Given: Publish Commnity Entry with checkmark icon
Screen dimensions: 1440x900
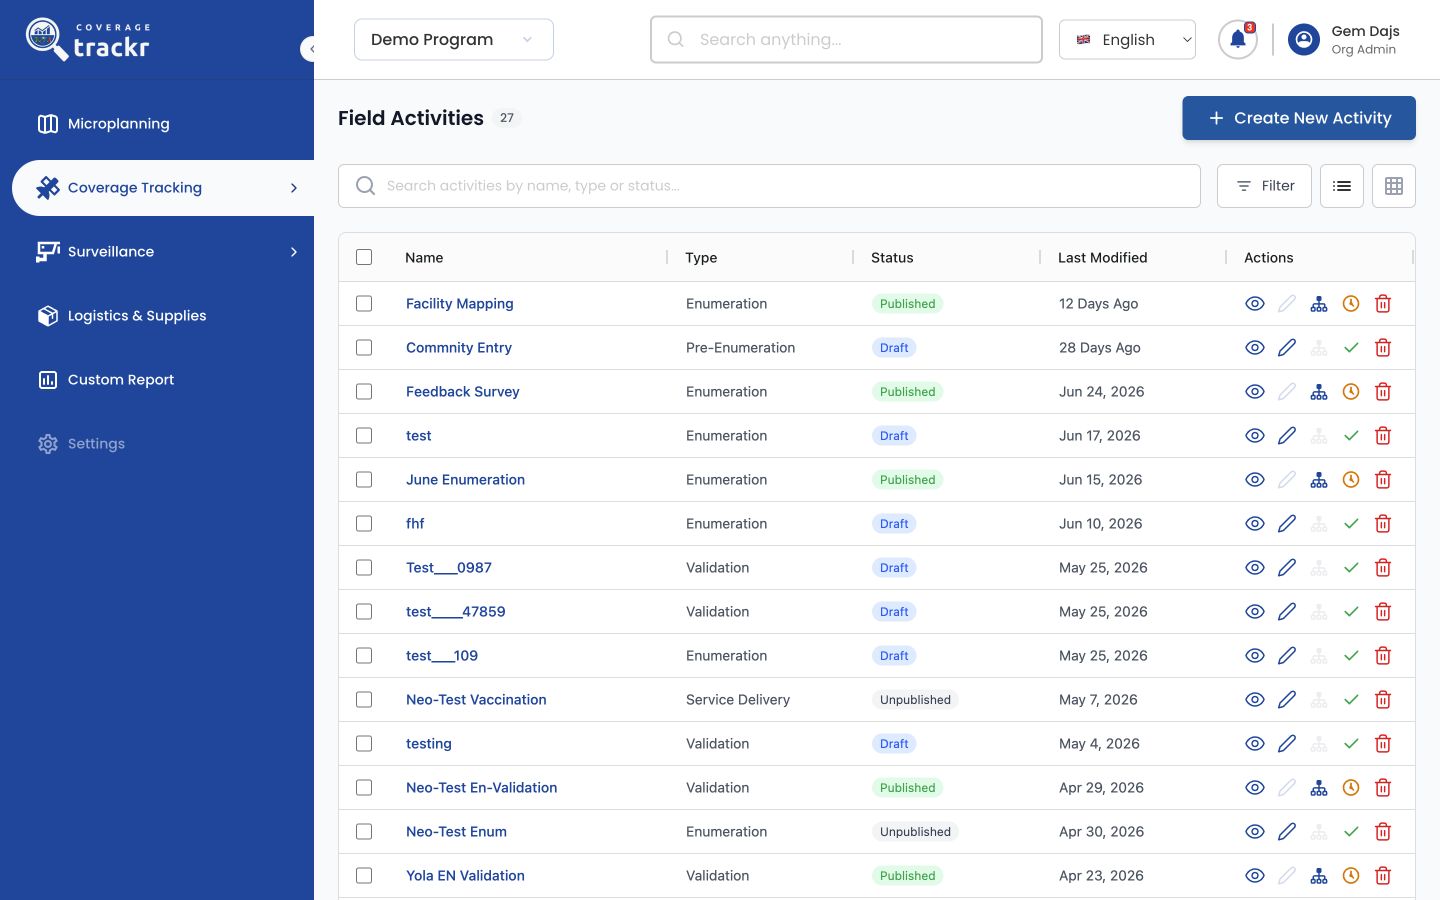Looking at the screenshot, I should 1351,348.
